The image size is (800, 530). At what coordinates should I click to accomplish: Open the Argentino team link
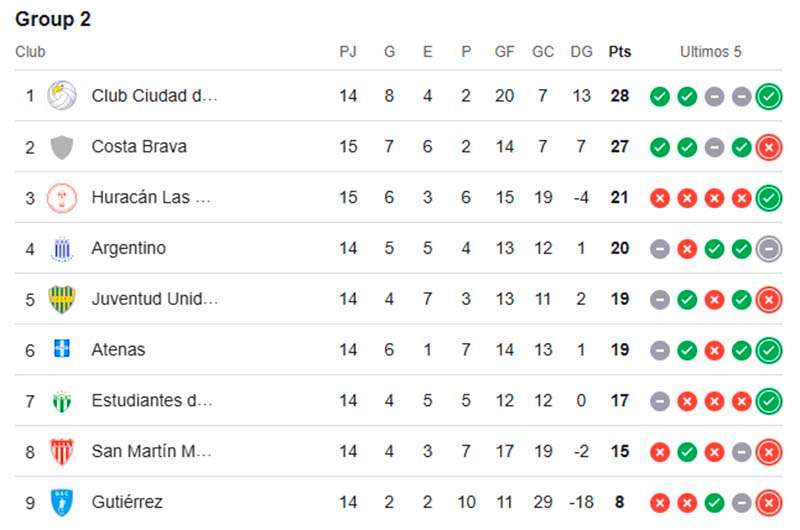click(129, 248)
